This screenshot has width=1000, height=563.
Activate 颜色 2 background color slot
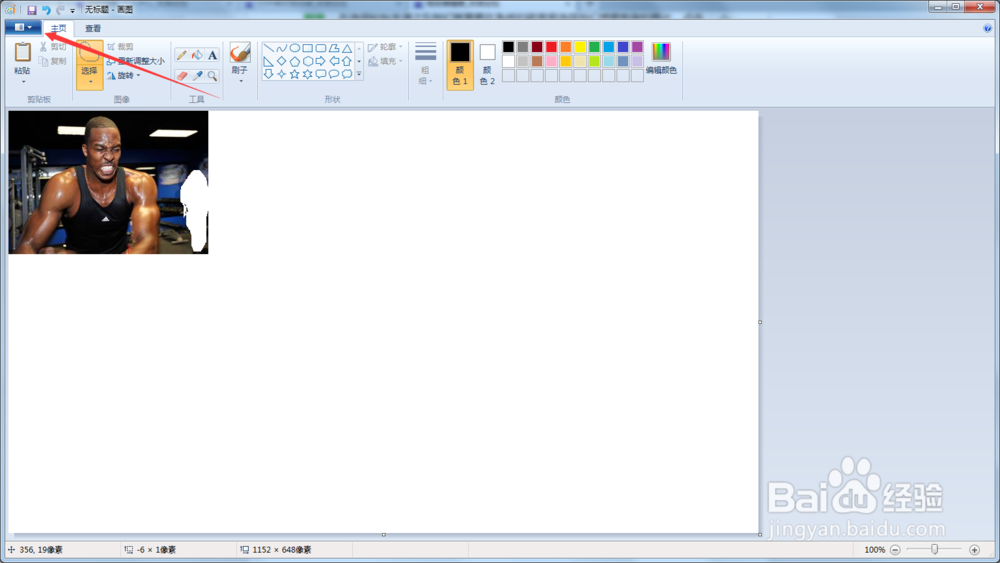487,65
